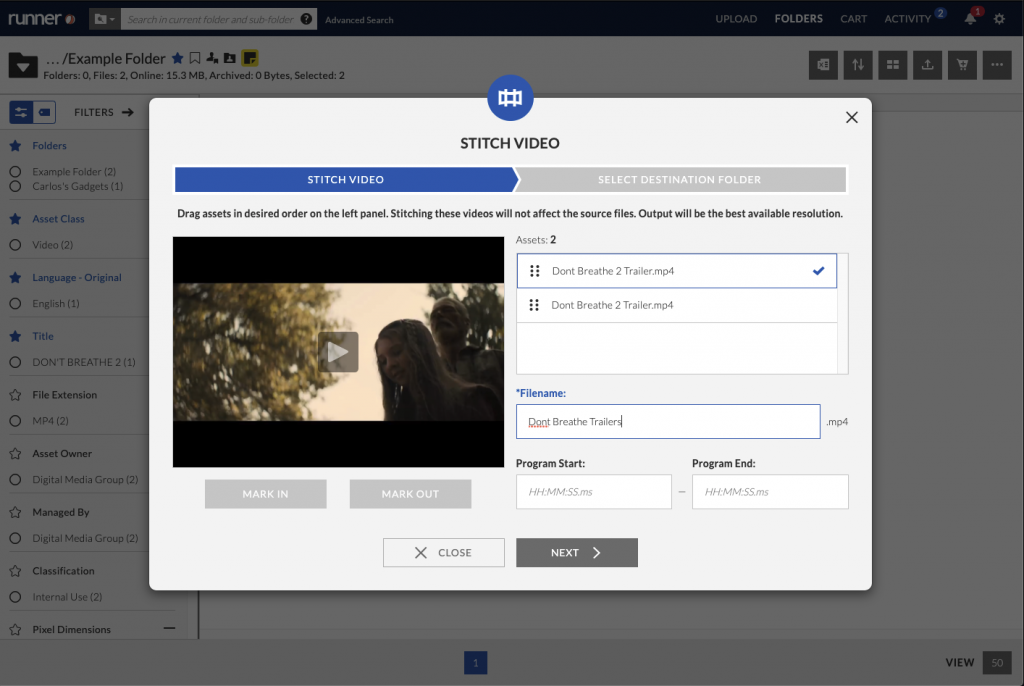Toggle star on Asset Class filter
Image resolution: width=1024 pixels, height=686 pixels.
click(x=16, y=219)
